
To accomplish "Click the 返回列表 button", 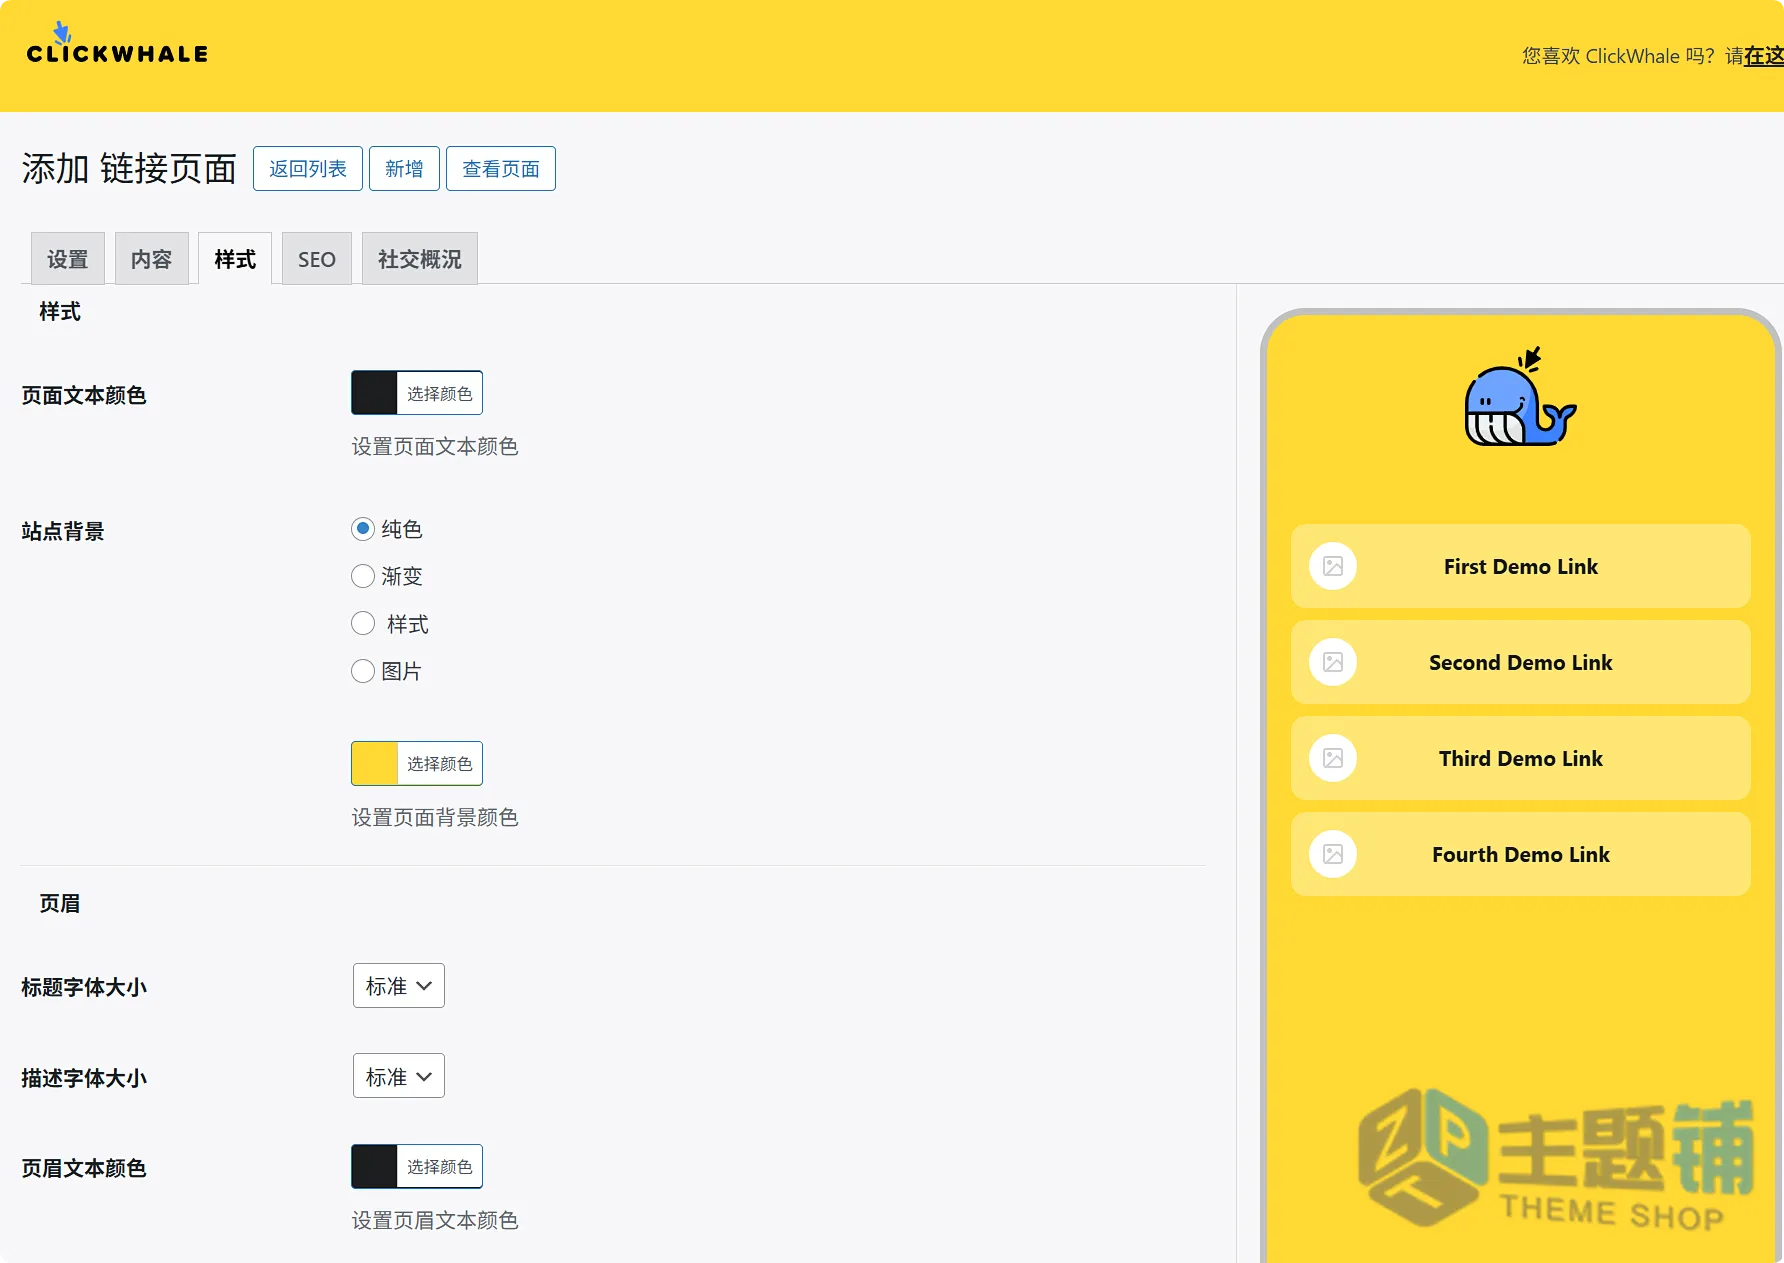I will point(308,168).
